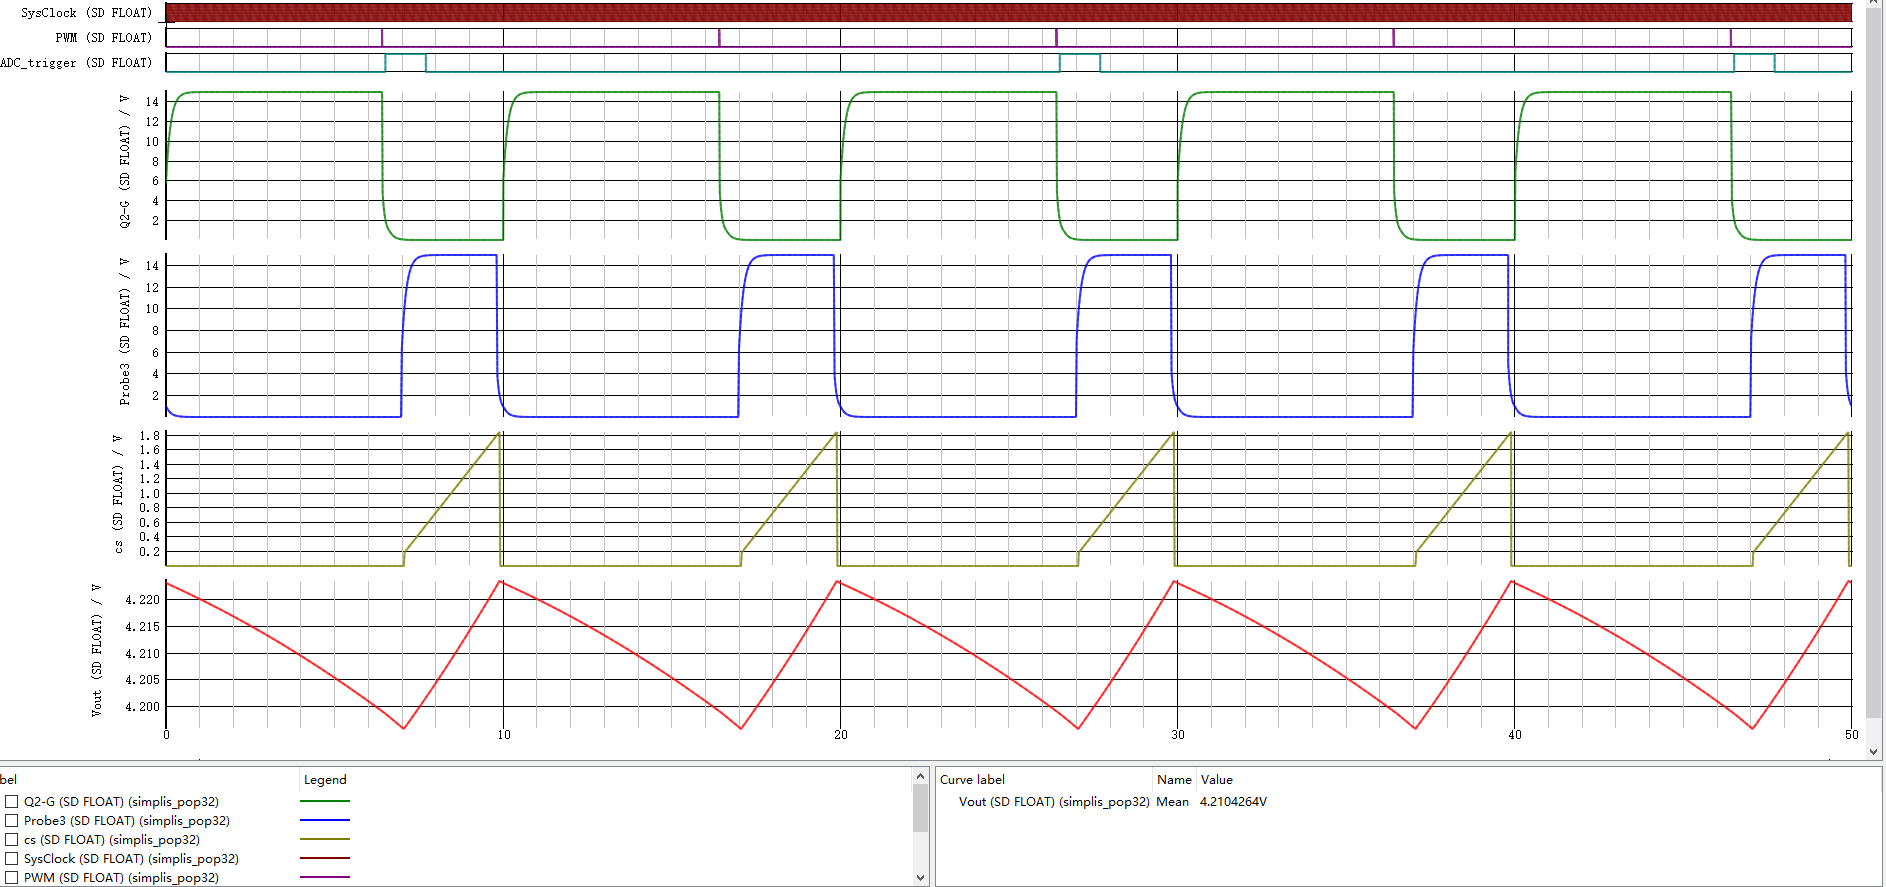Click the x-axis tick label 20
Image resolution: width=1886 pixels, height=887 pixels.
[841, 735]
